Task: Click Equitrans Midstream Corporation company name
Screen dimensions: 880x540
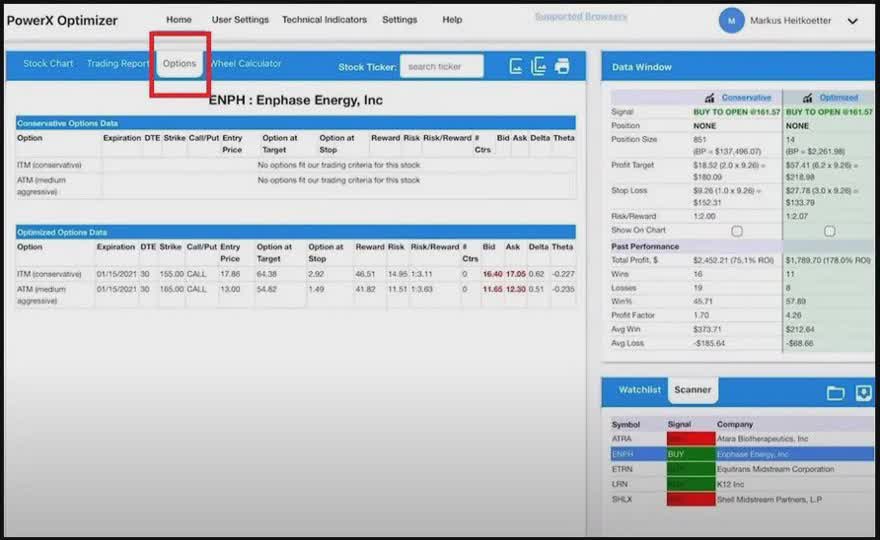Action: tap(775, 469)
